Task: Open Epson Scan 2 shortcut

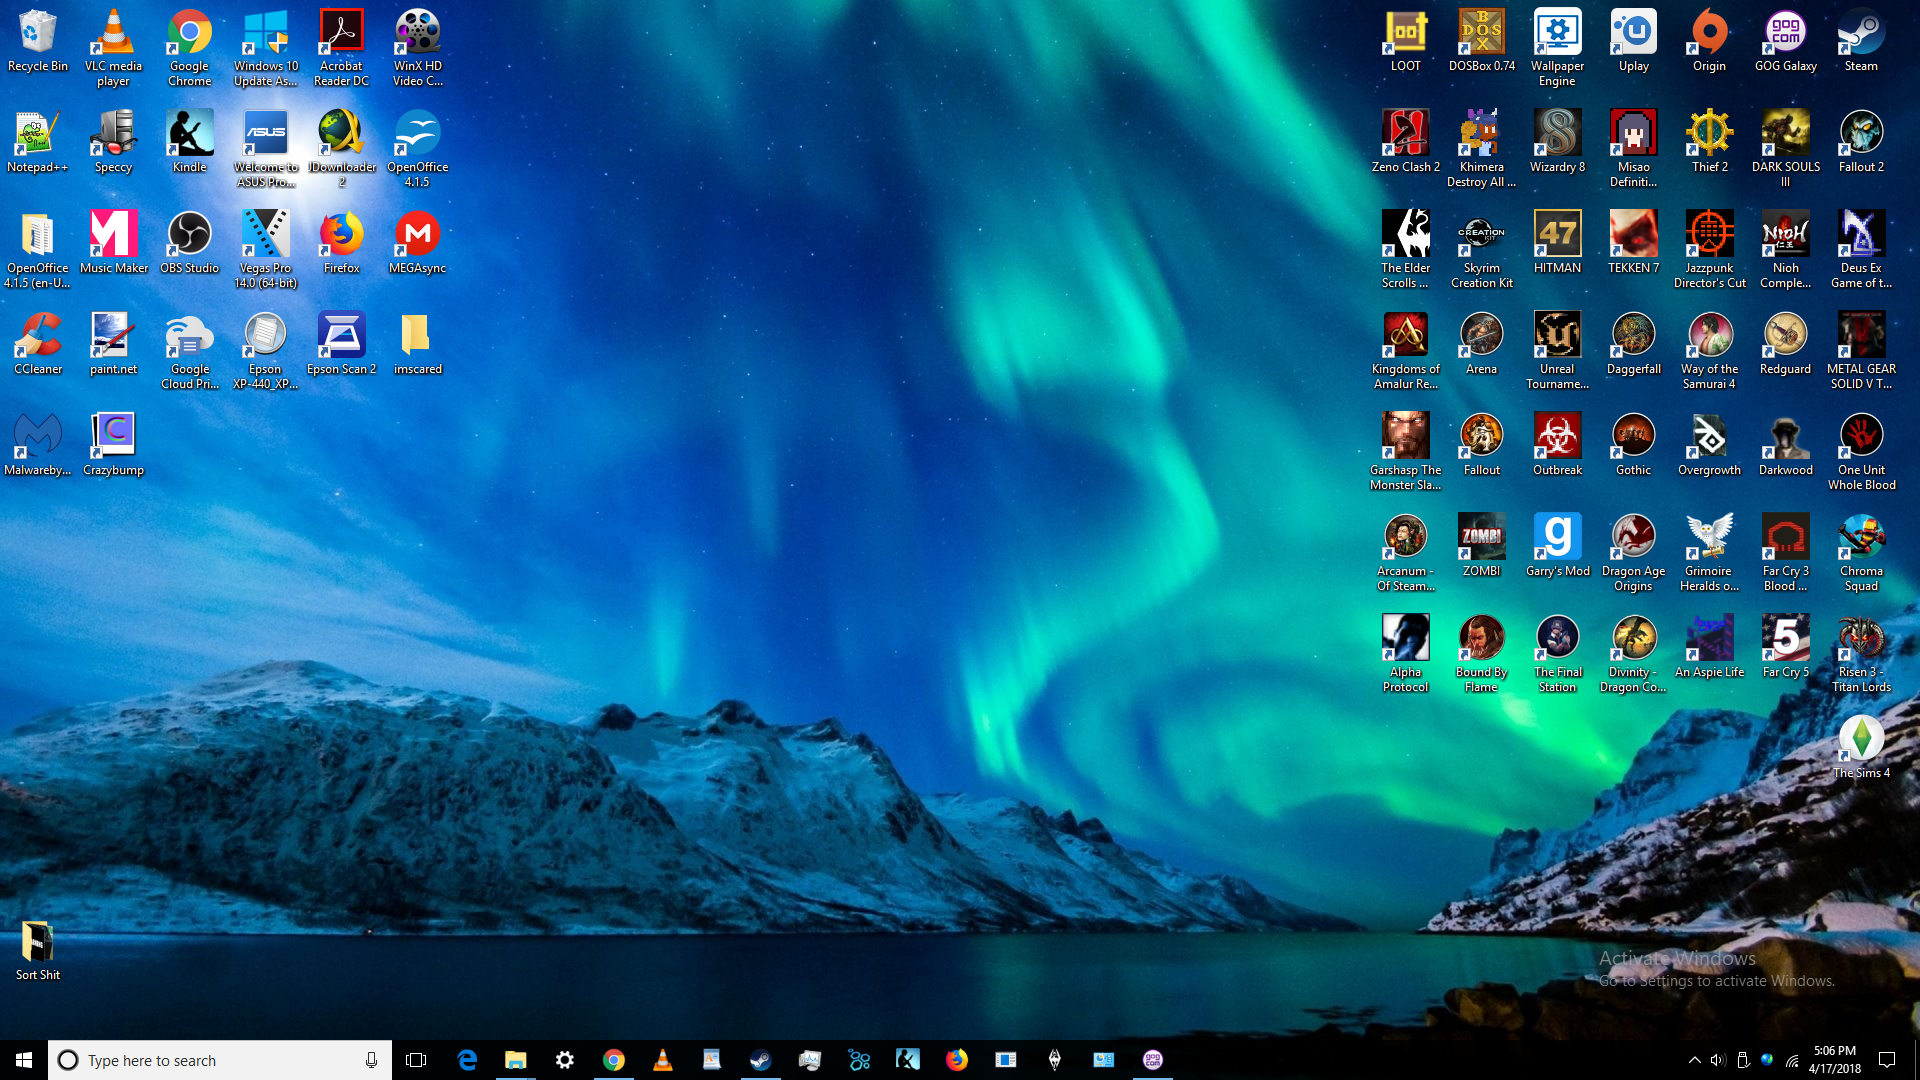Action: click(342, 345)
